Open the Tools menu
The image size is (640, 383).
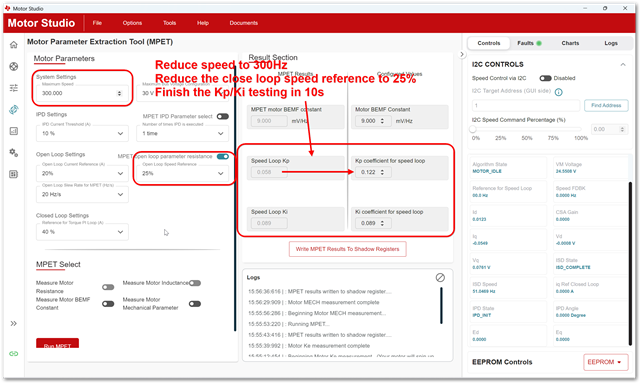(x=169, y=23)
